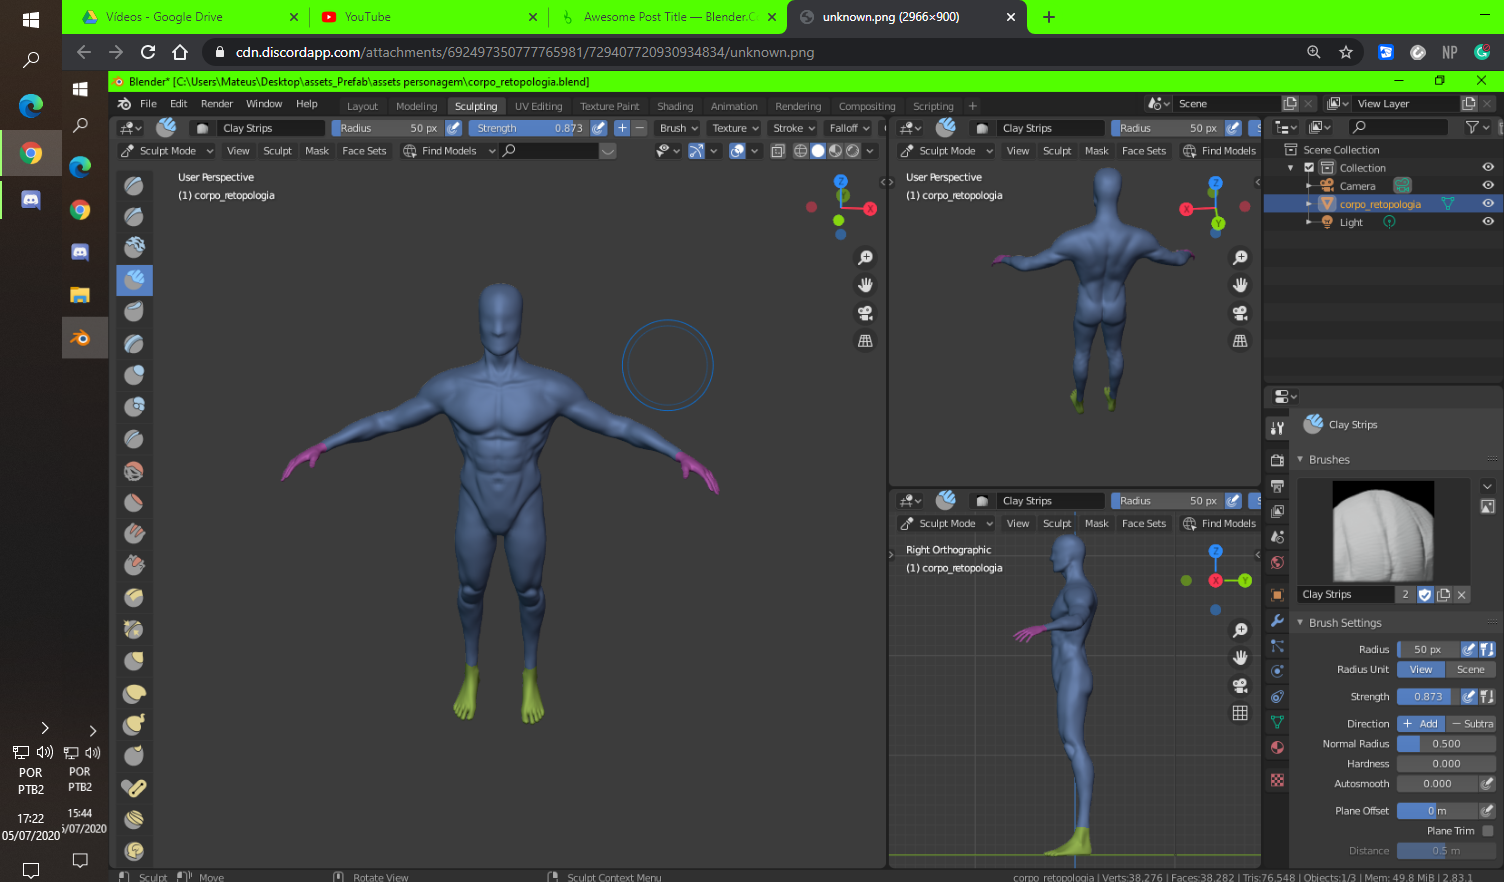Click Face Sets in the Right Orthographic viewport
The width and height of the screenshot is (1504, 882).
(1144, 523)
